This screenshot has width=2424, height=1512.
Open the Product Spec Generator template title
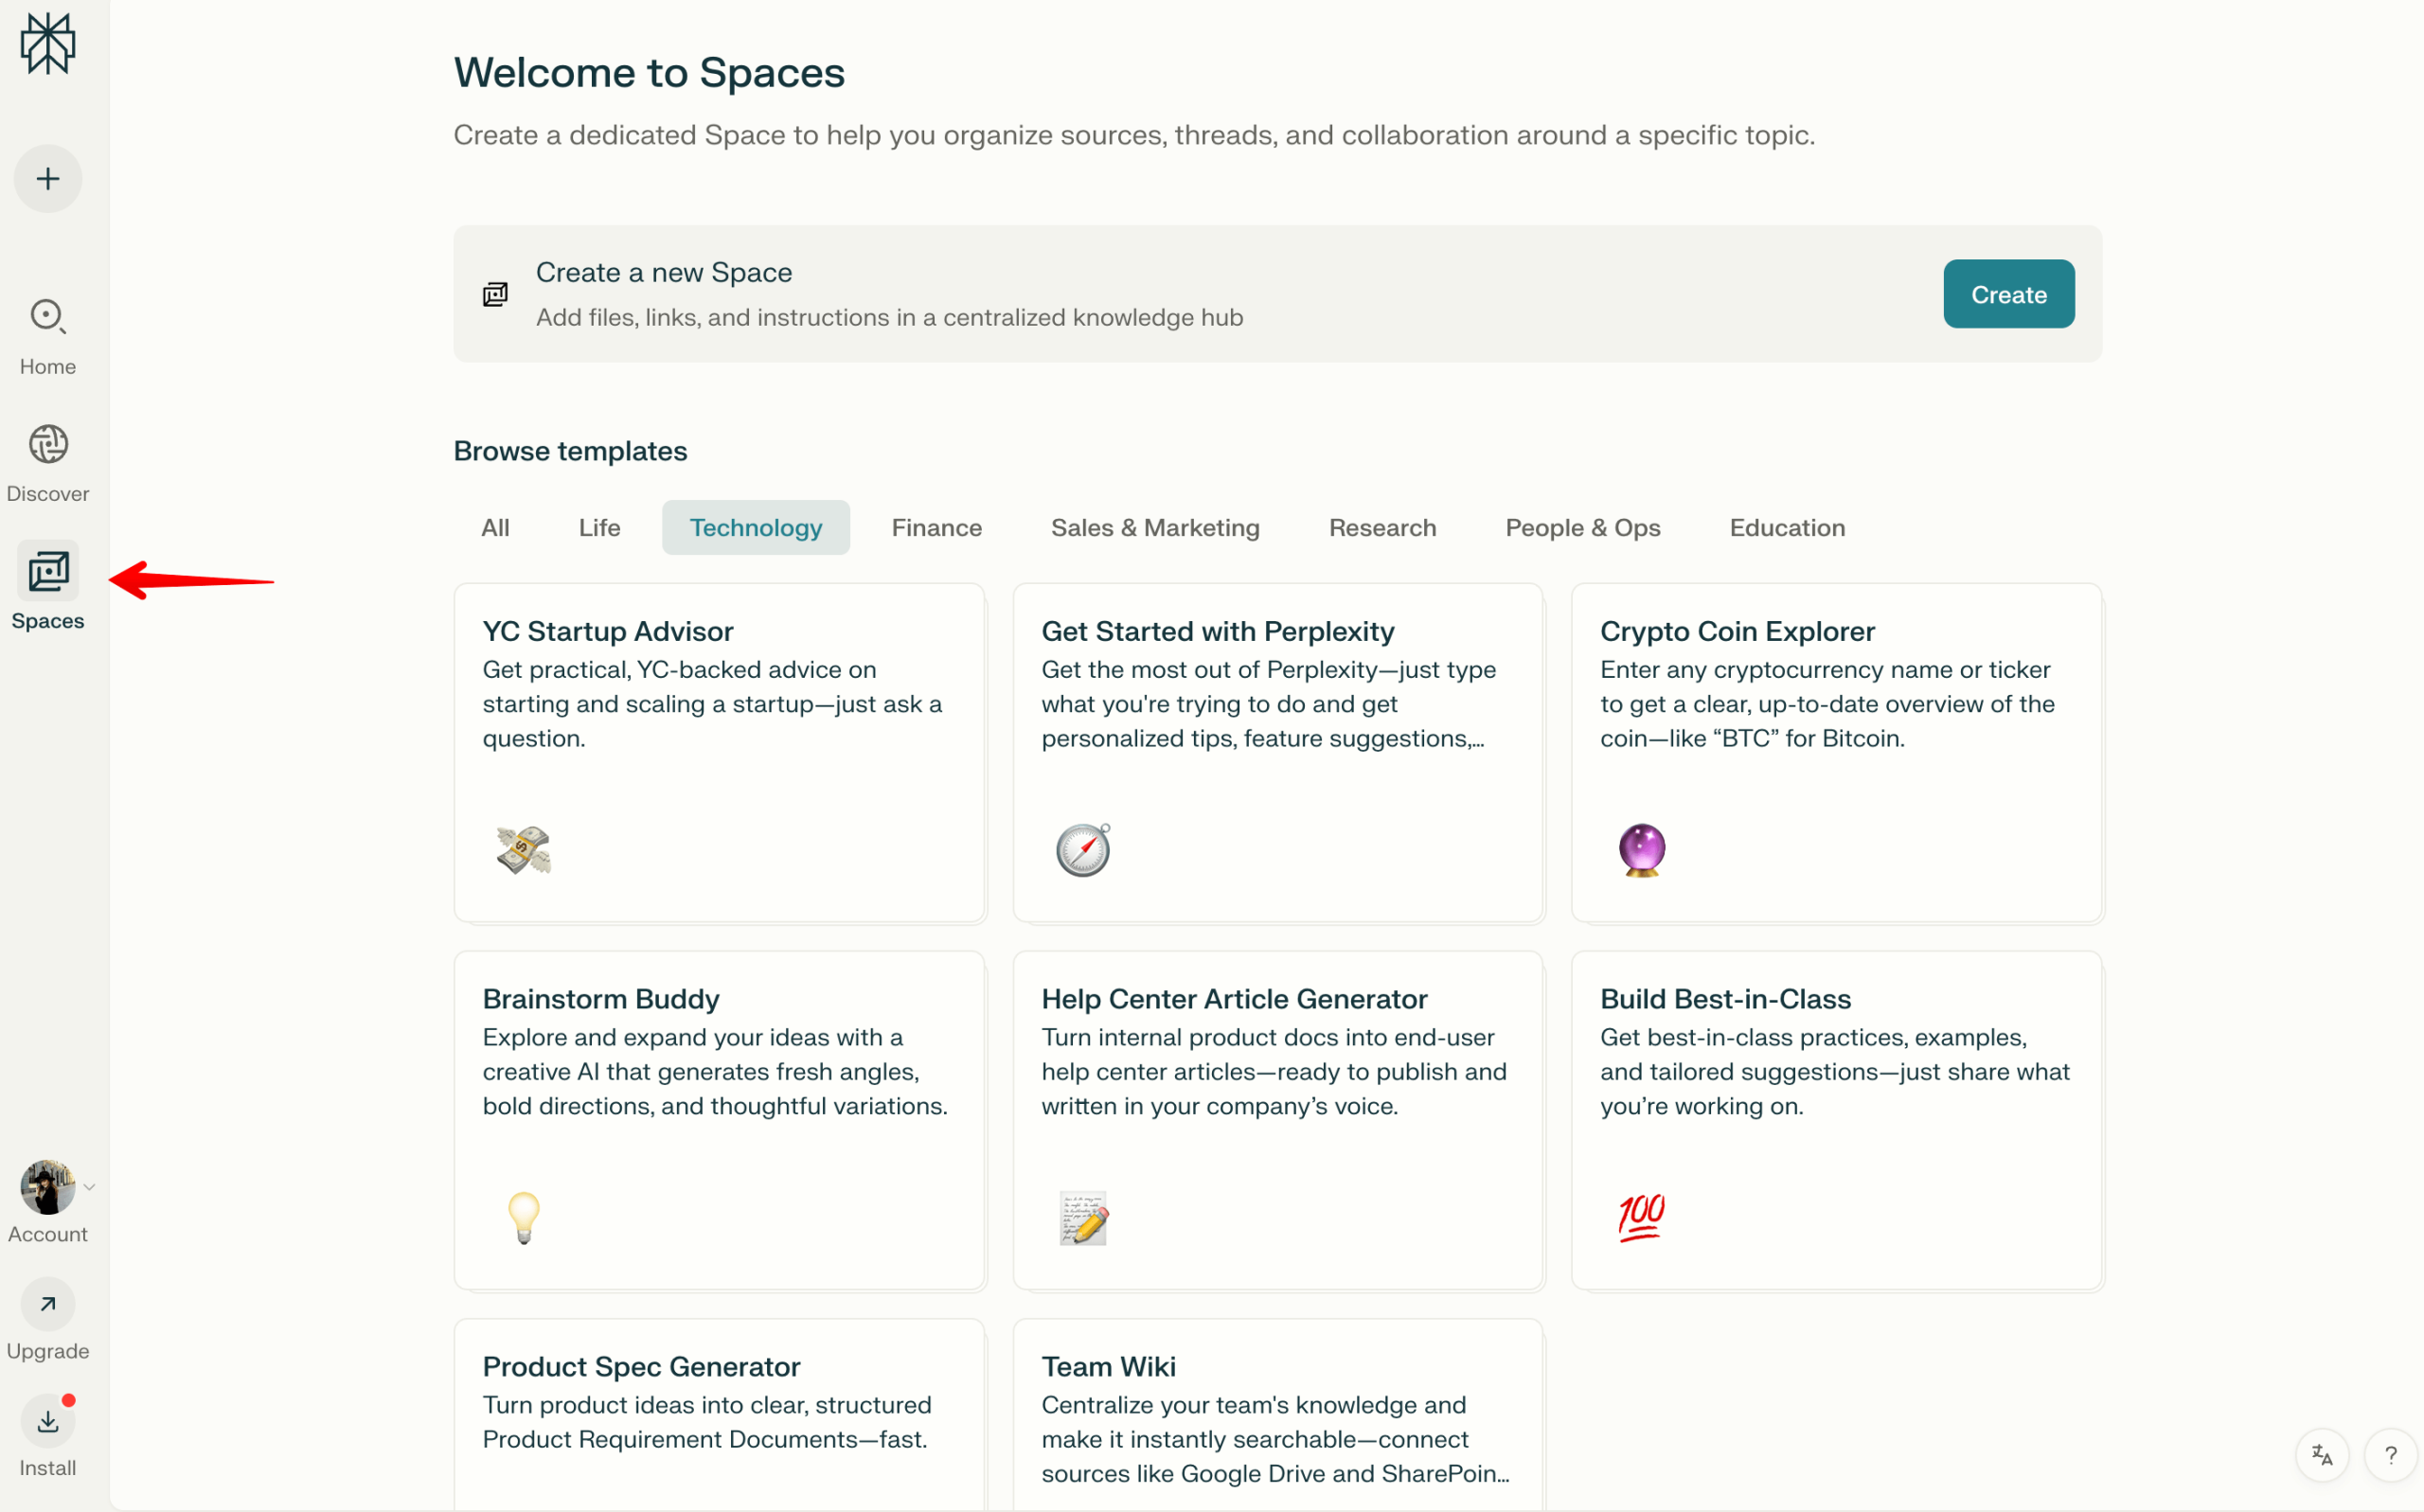(641, 1366)
